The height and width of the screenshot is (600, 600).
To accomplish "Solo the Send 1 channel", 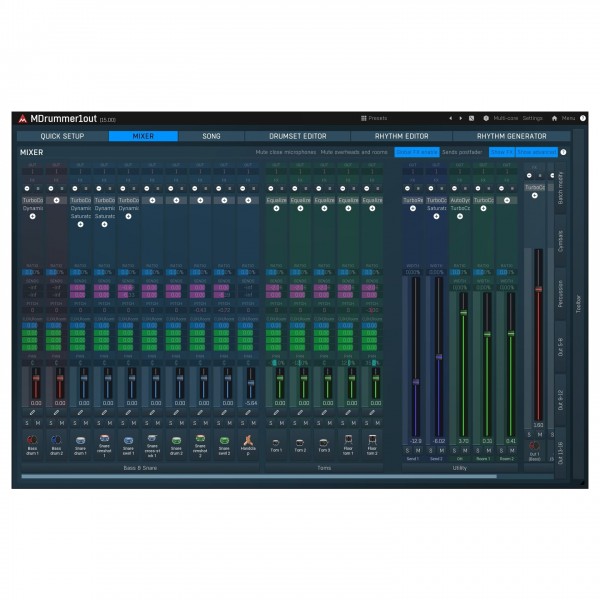I will (x=410, y=450).
